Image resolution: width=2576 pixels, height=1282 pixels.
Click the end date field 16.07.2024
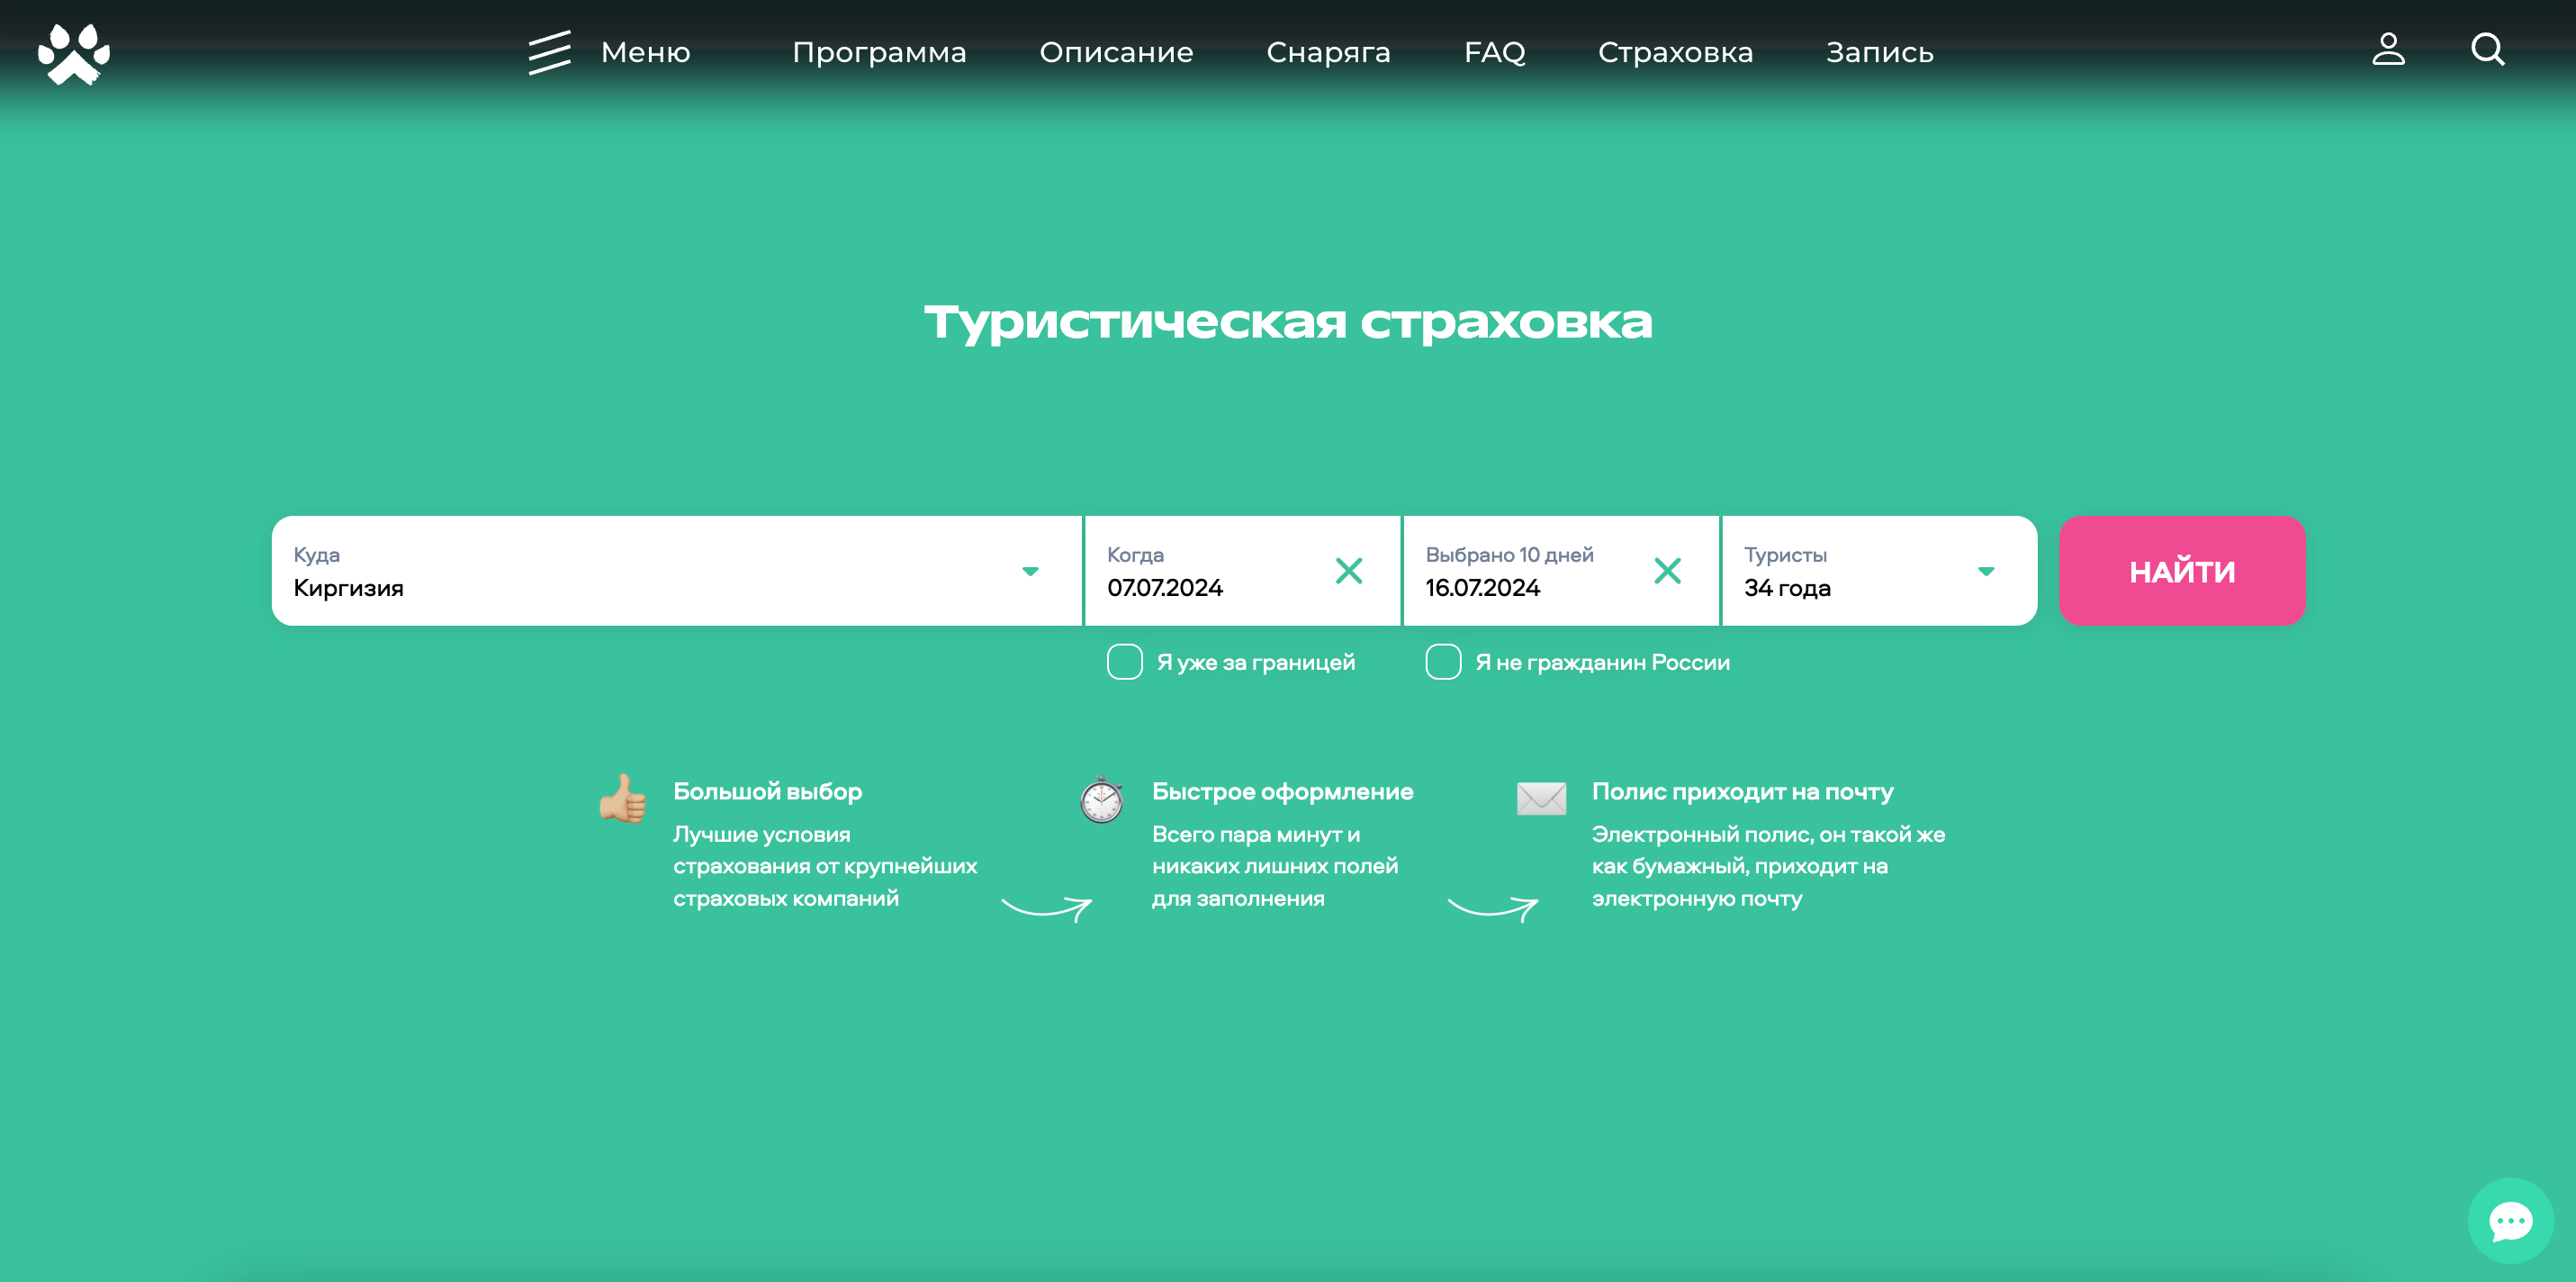coord(1560,571)
